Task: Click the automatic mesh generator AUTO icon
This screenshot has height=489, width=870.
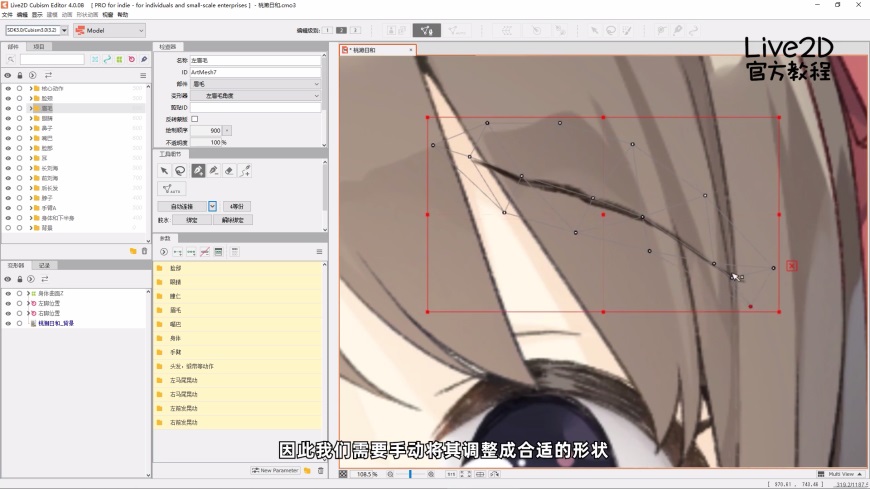Action: (171, 189)
